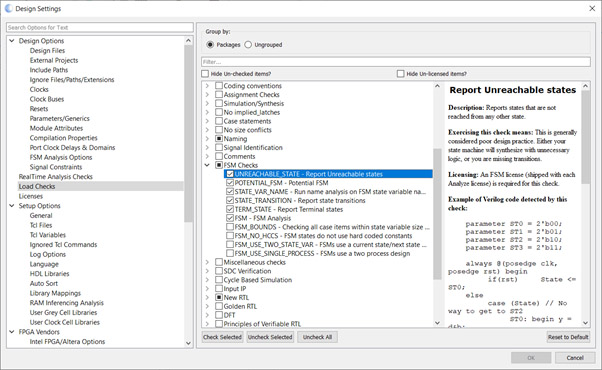This screenshot has height=370, width=602.
Task: Click the OK button
Action: pos(531,358)
